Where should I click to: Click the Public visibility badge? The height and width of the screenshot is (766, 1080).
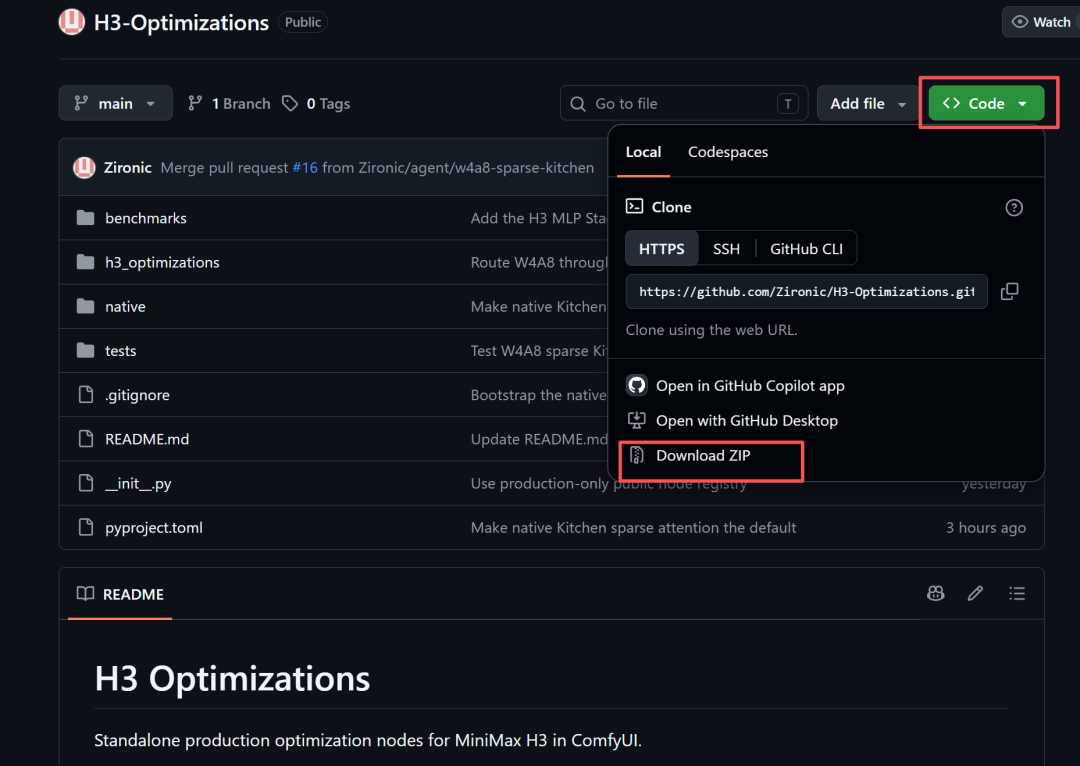click(302, 22)
